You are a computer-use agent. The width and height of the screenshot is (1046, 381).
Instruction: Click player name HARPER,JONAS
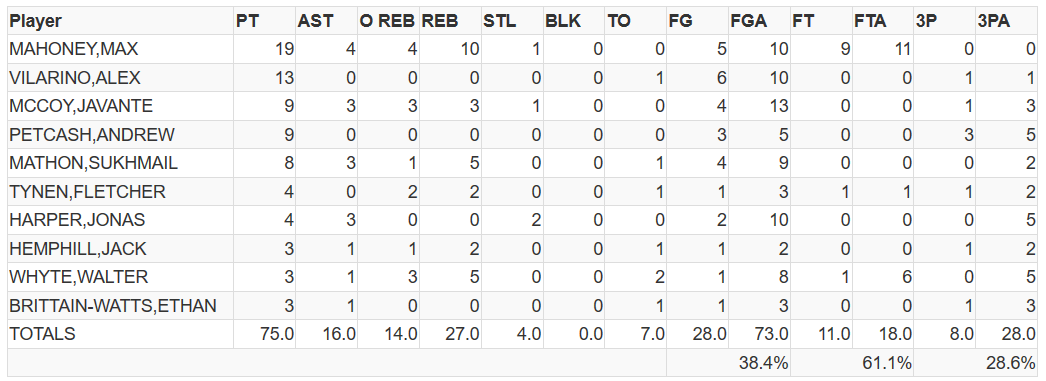77,220
